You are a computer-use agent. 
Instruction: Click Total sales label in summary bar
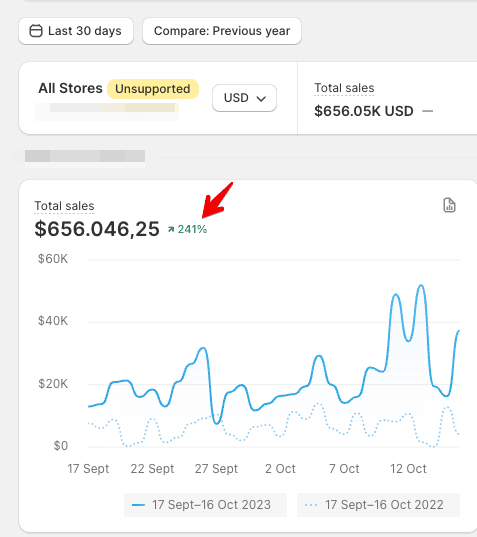click(344, 88)
